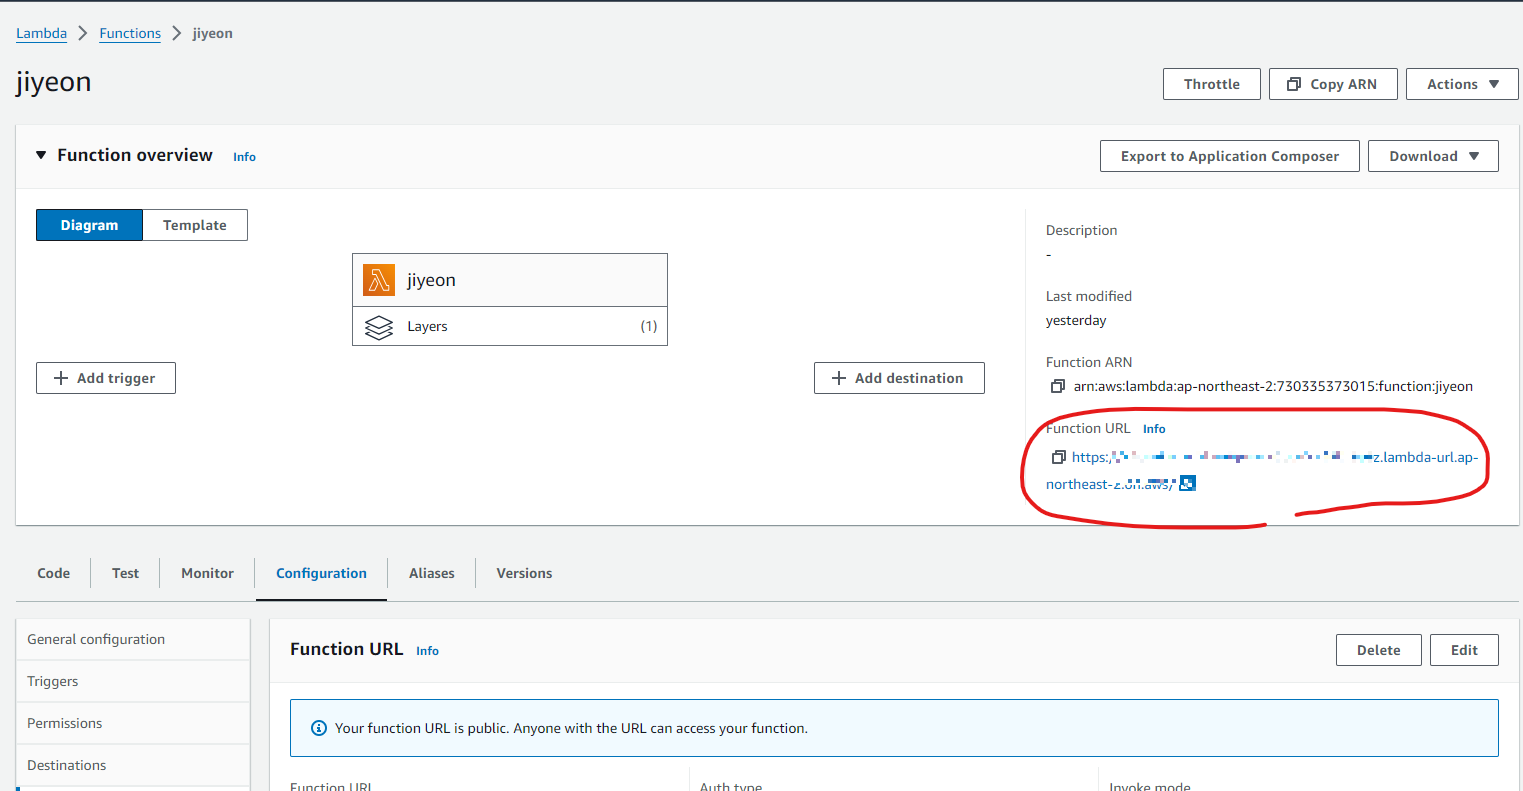1523x791 pixels.
Task: Copy the Function ARN using the copy icon
Action: click(1057, 386)
